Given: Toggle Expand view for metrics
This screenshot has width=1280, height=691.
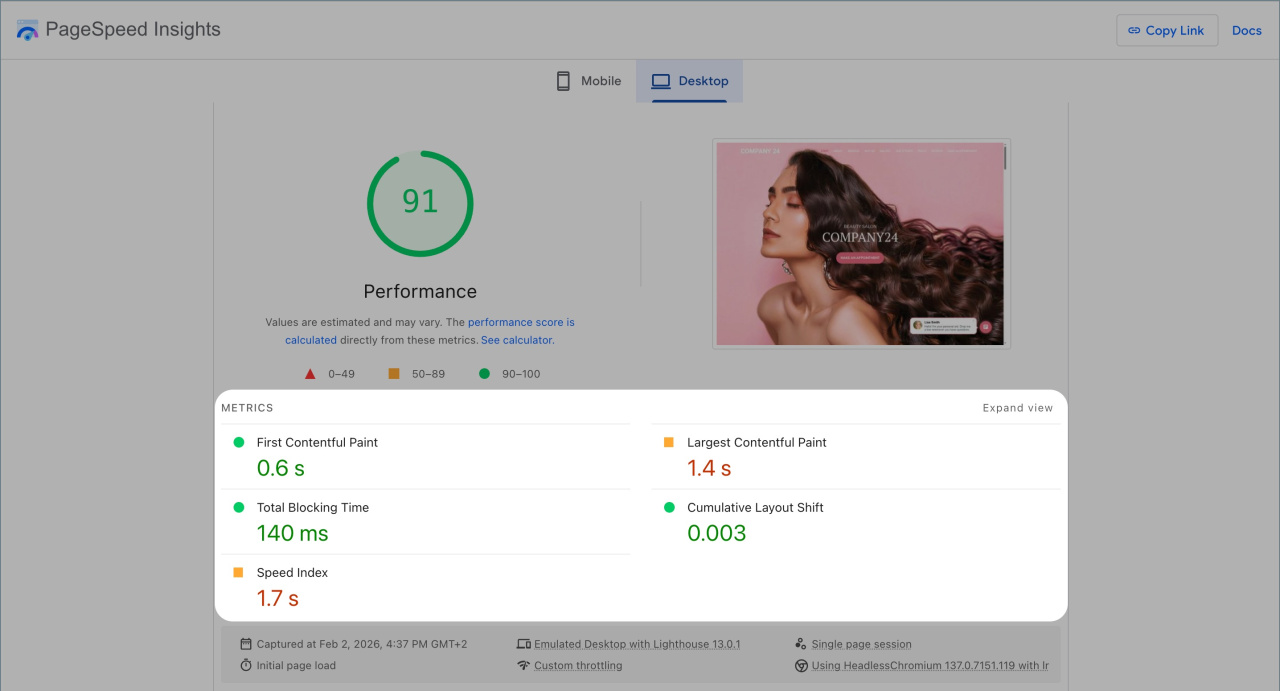Looking at the screenshot, I should click(1017, 408).
